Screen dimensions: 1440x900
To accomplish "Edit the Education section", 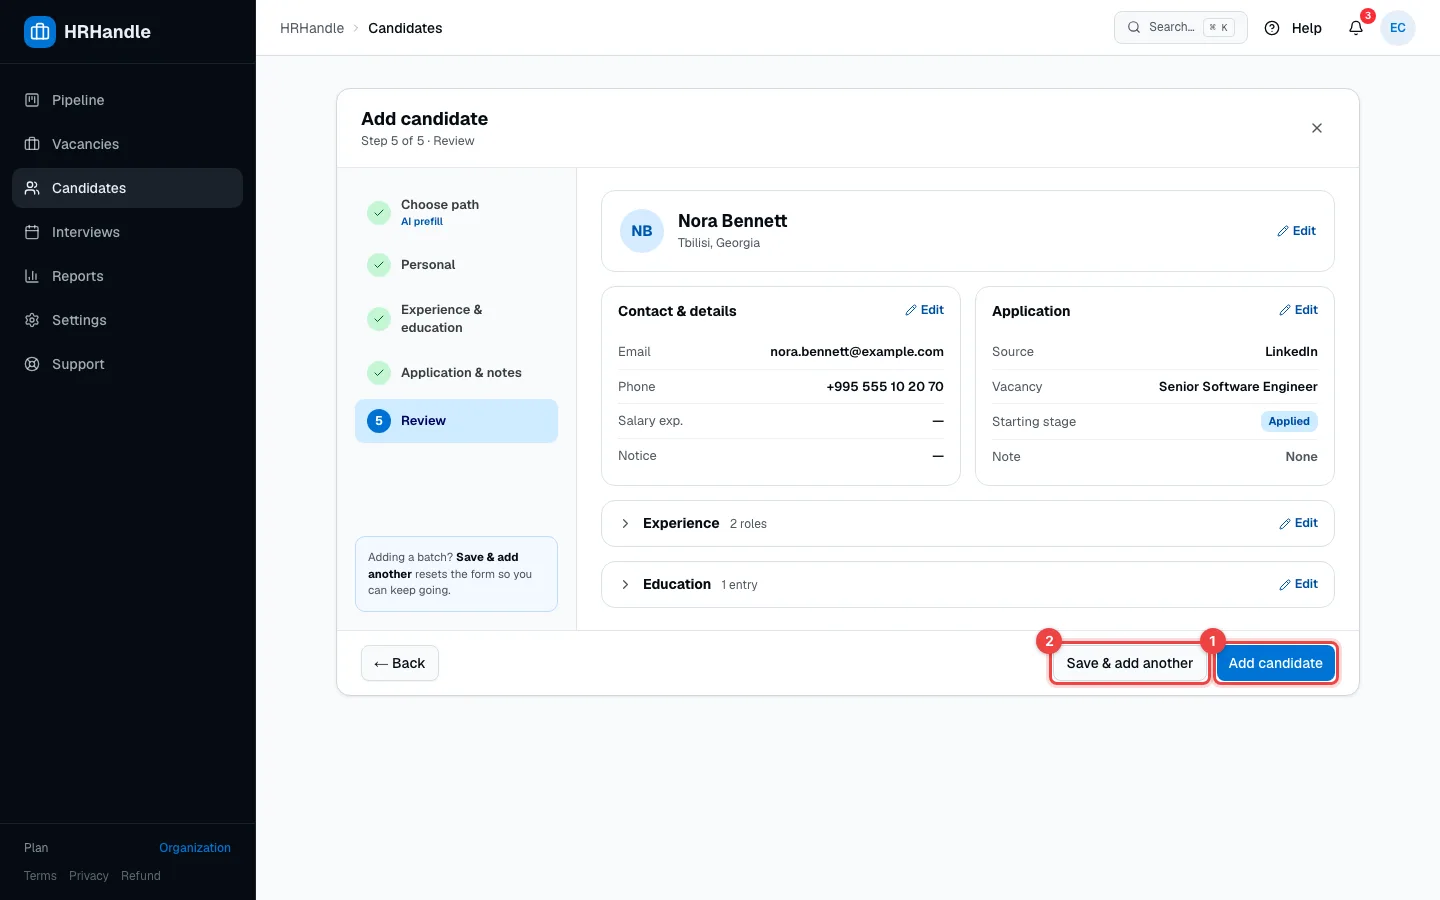I will click(1298, 584).
